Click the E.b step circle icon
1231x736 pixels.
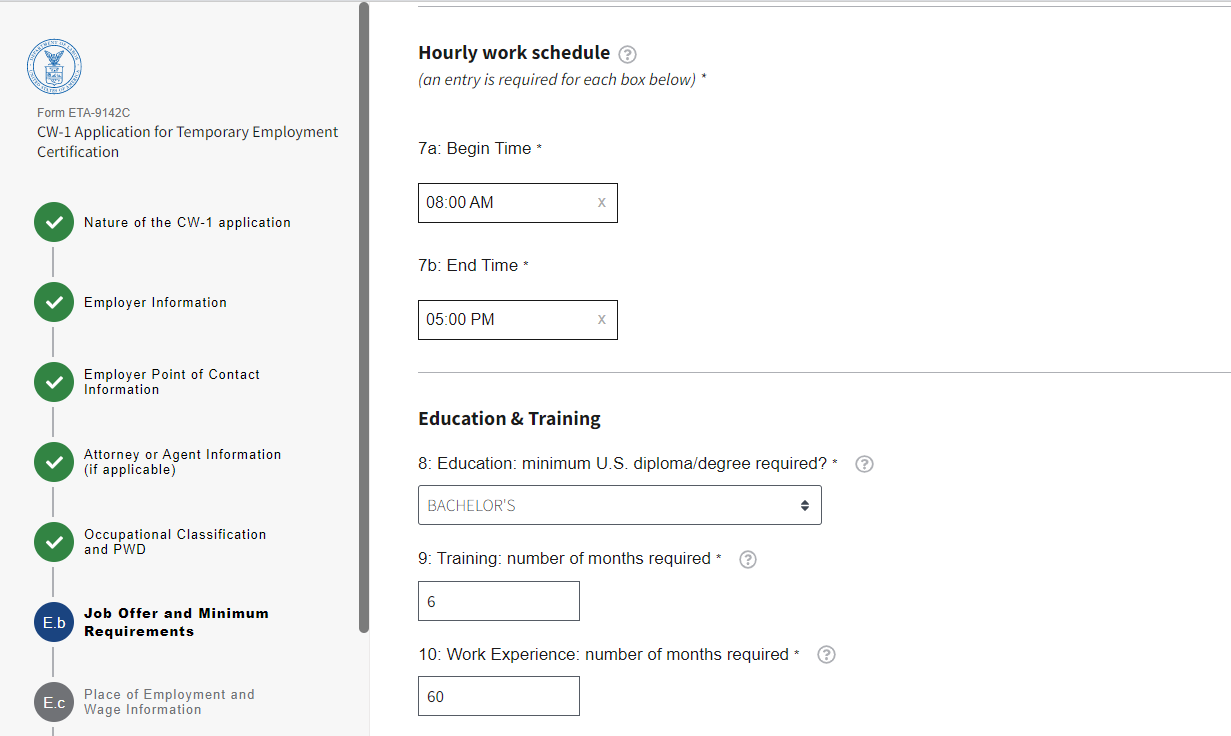point(54,622)
